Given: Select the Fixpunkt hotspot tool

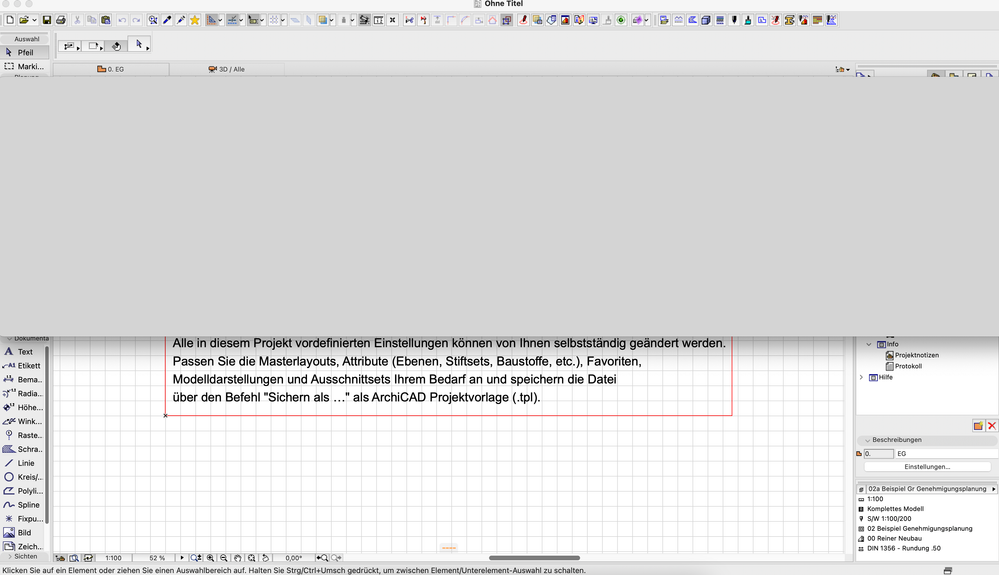Looking at the screenshot, I should coord(24,518).
